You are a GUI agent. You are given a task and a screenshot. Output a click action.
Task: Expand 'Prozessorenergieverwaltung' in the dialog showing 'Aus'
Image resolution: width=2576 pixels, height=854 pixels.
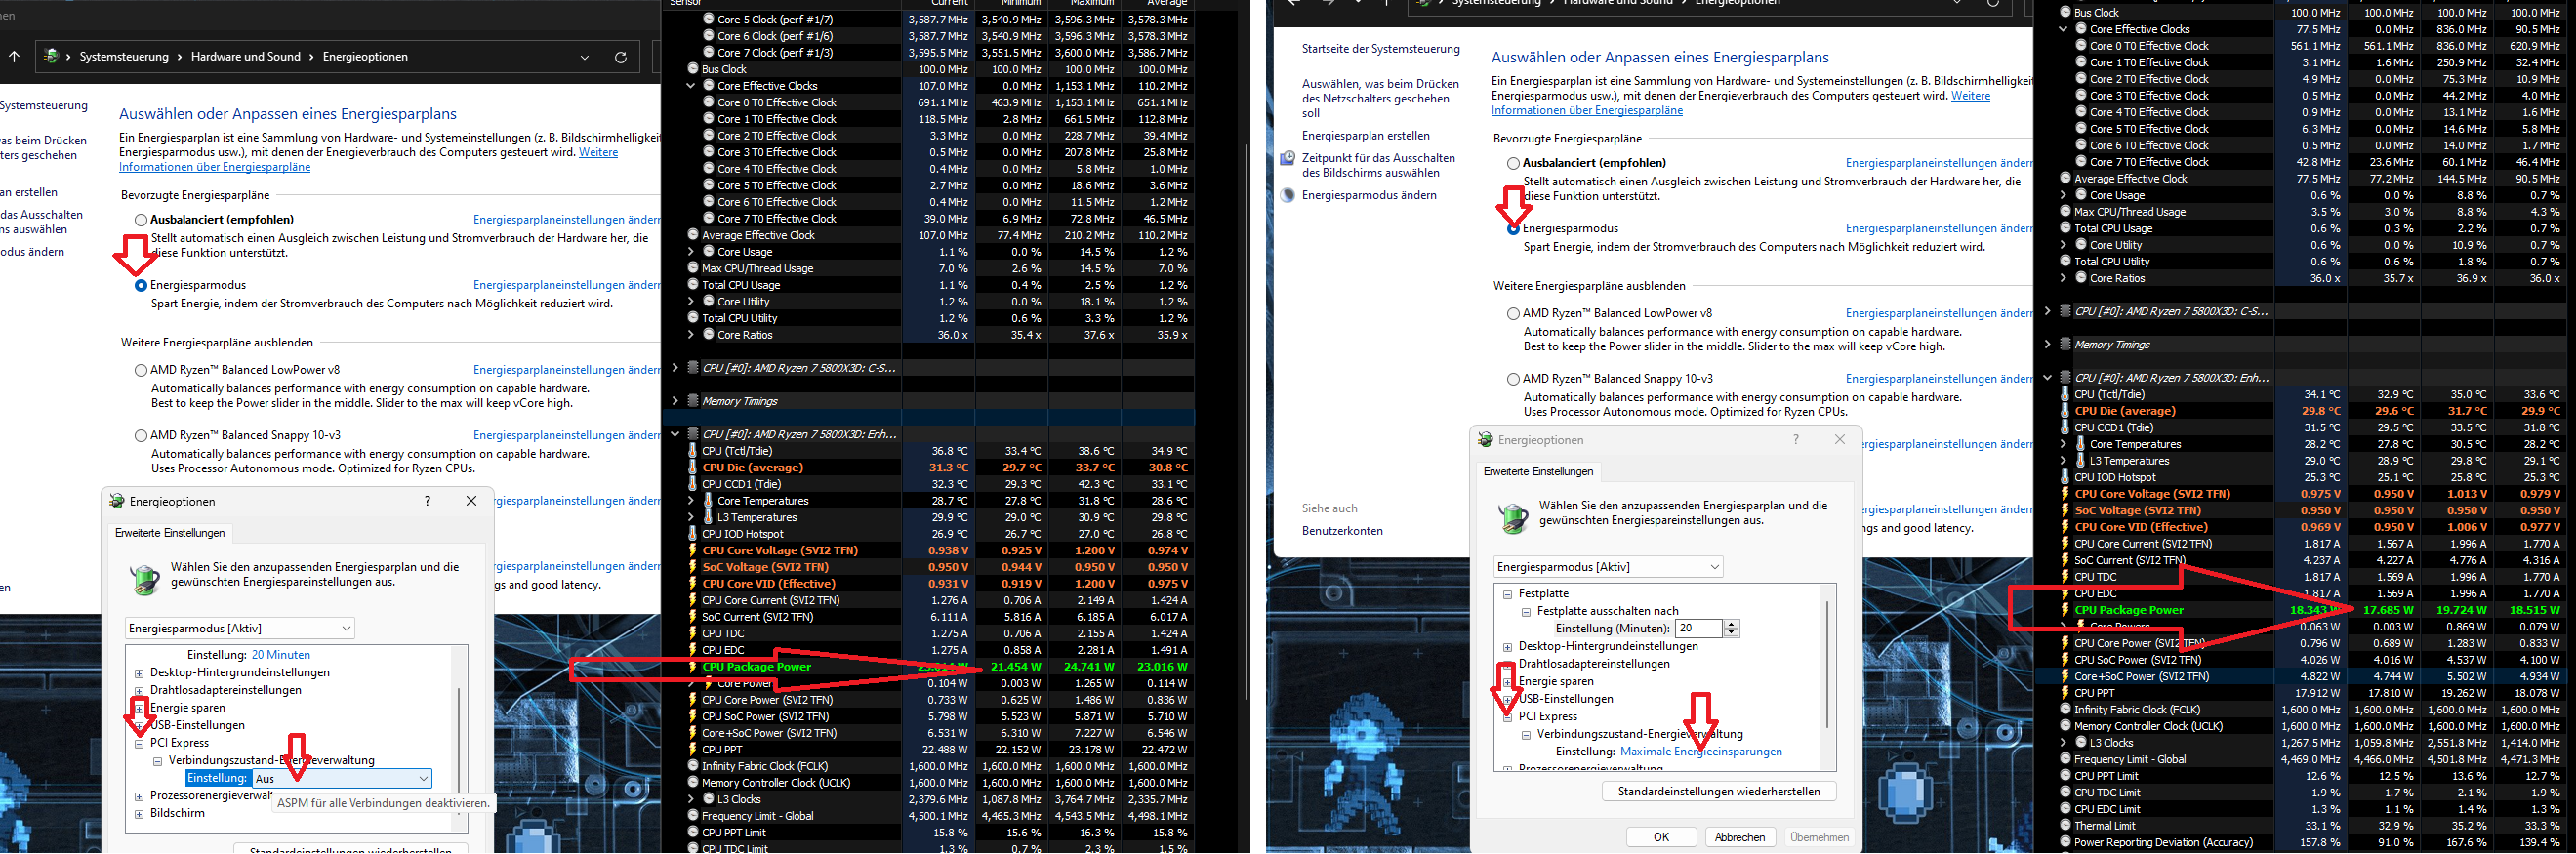[x=139, y=797]
